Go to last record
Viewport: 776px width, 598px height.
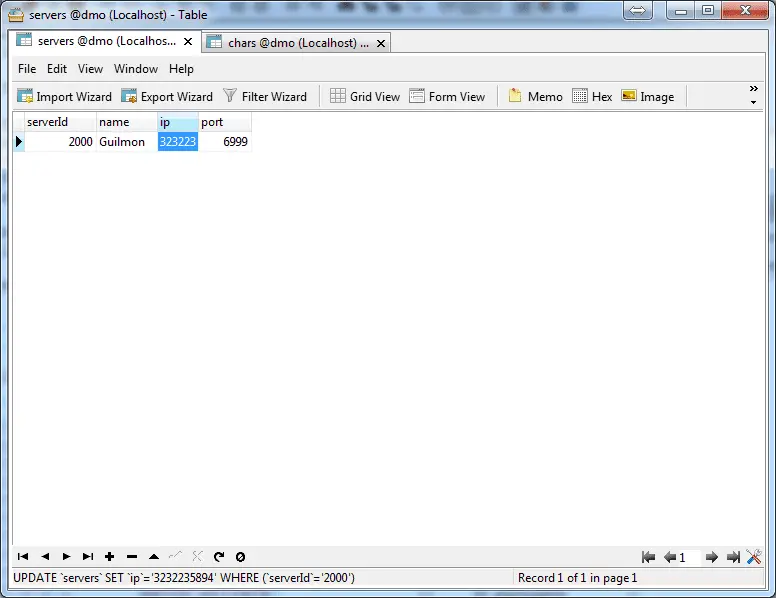tap(88, 556)
